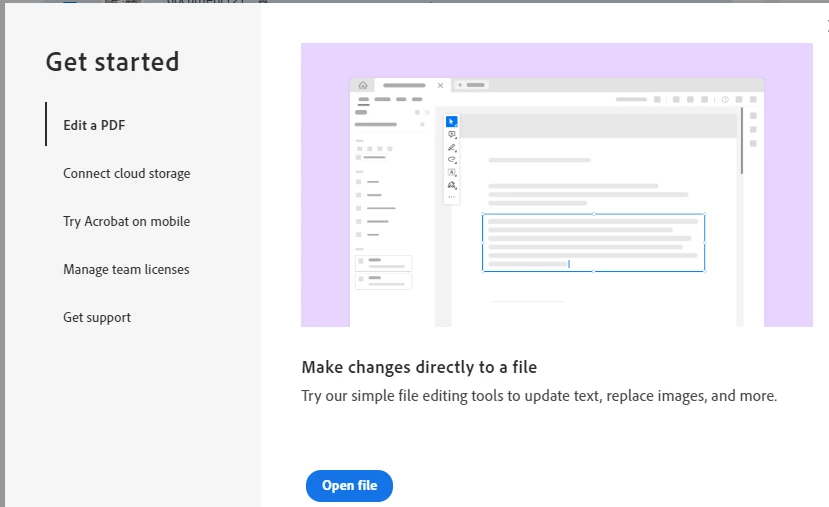Viewport: 829px width, 507px height.
Task: Open Connect cloud storage section
Action: (x=126, y=173)
